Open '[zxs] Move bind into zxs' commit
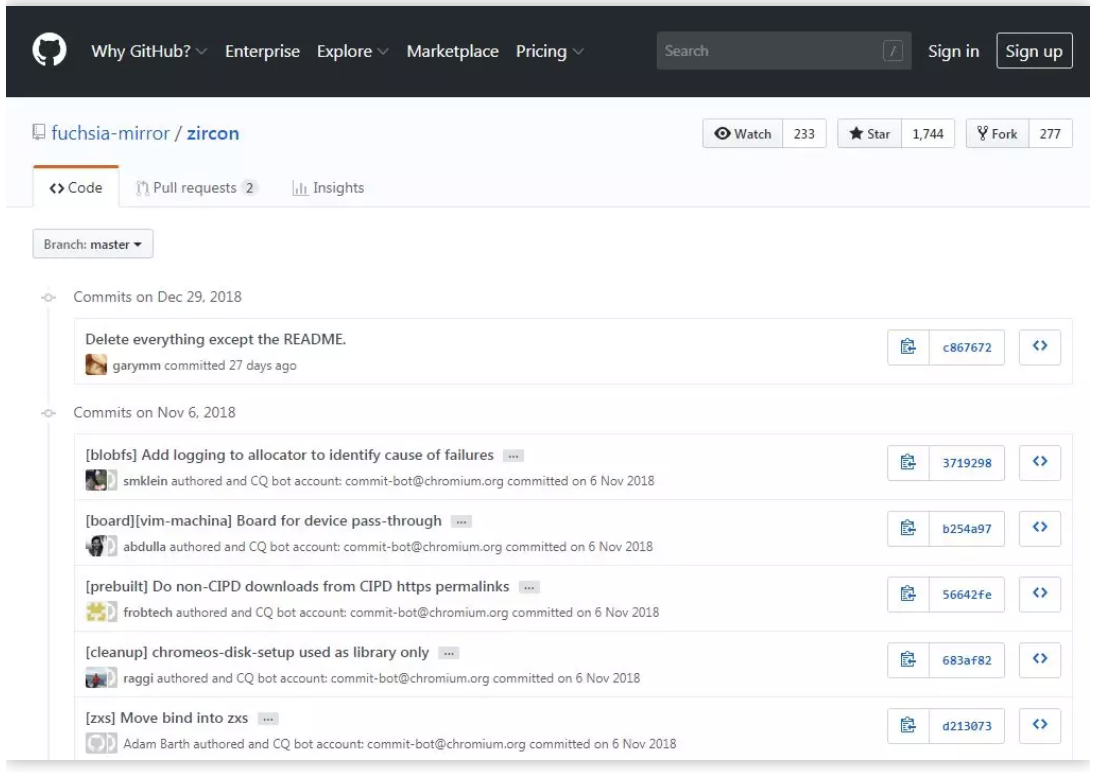The height and width of the screenshot is (772, 1098). click(x=167, y=717)
